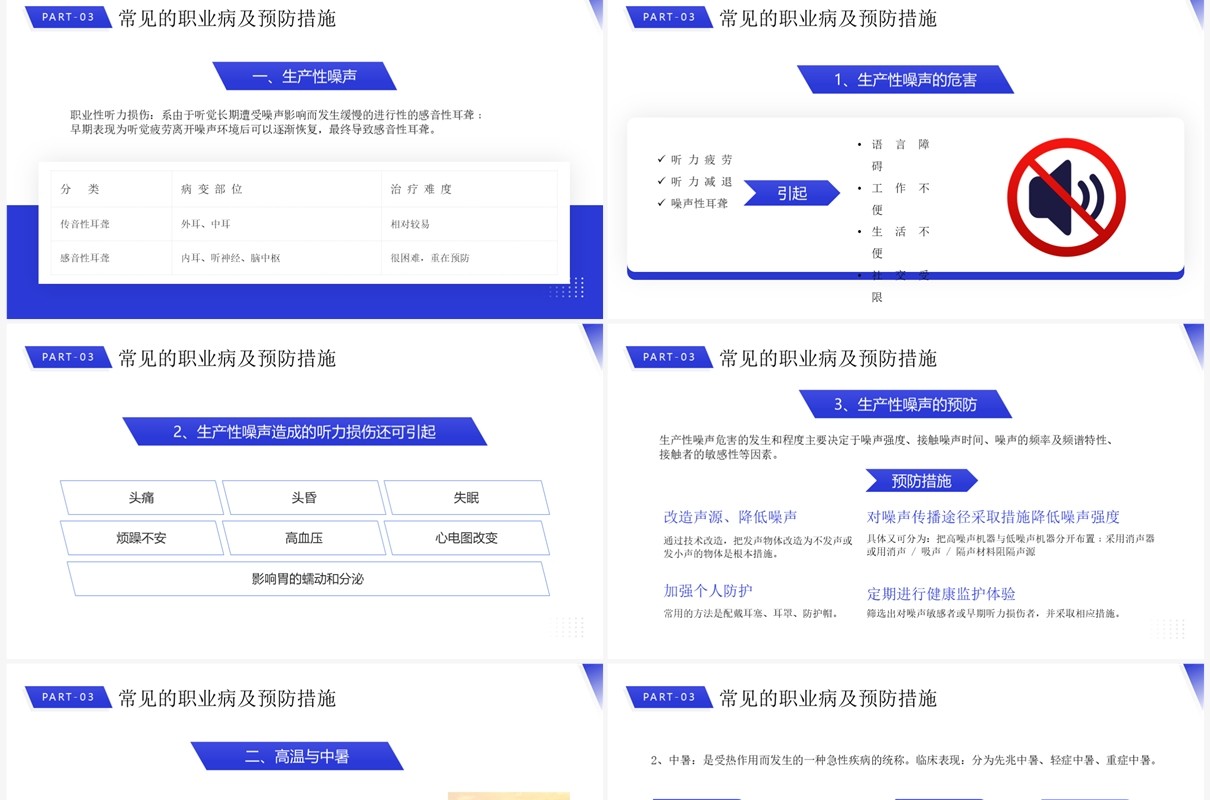Click the text beginning '筛选出对噪声敏感者'

point(994,613)
